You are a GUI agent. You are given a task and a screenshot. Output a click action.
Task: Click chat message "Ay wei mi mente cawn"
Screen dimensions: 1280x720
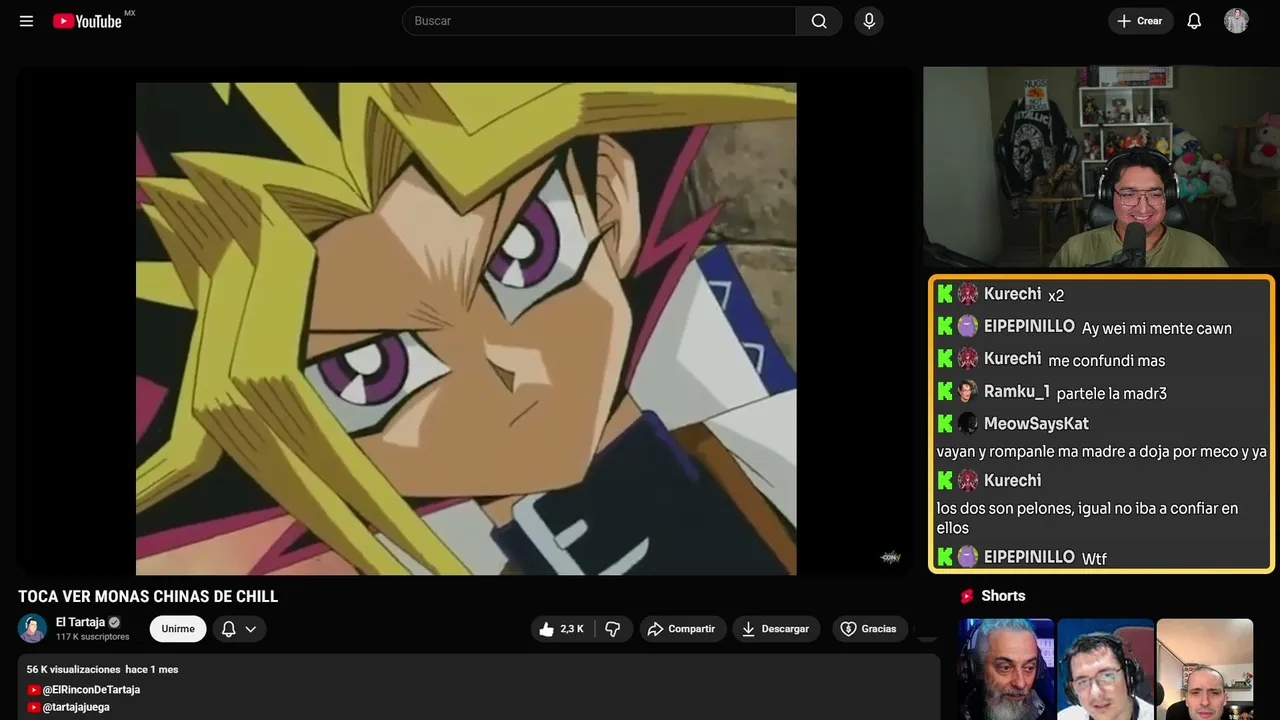click(x=1157, y=328)
